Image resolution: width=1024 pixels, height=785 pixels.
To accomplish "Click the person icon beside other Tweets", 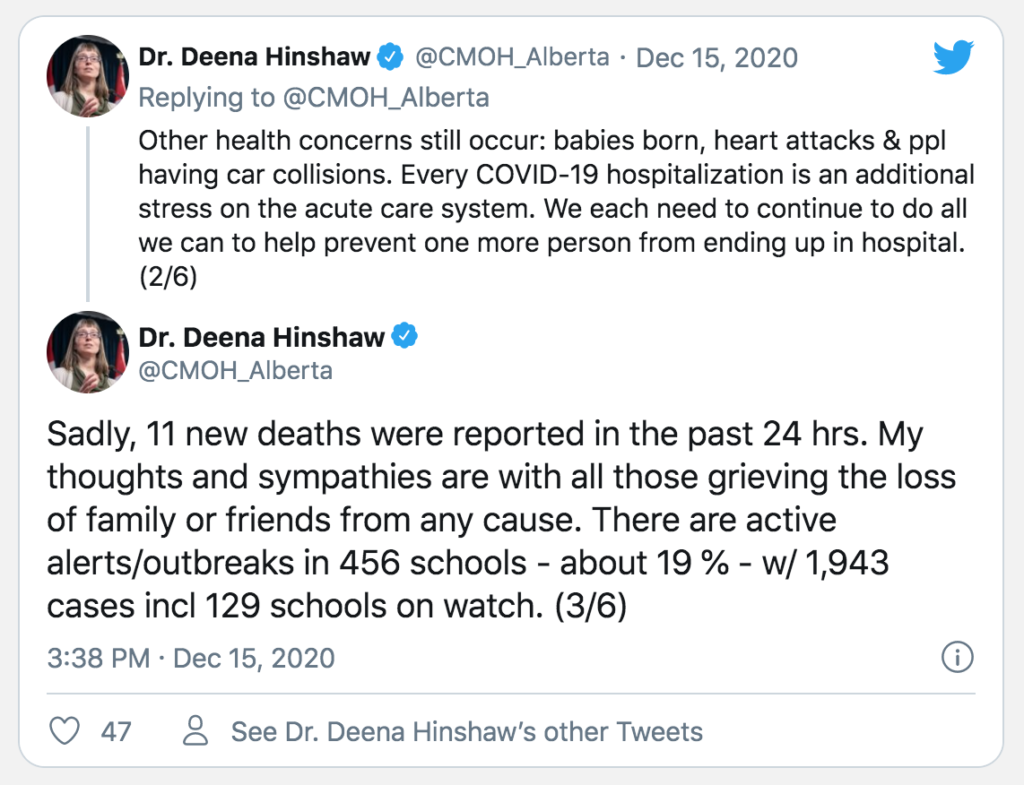I will tap(197, 731).
